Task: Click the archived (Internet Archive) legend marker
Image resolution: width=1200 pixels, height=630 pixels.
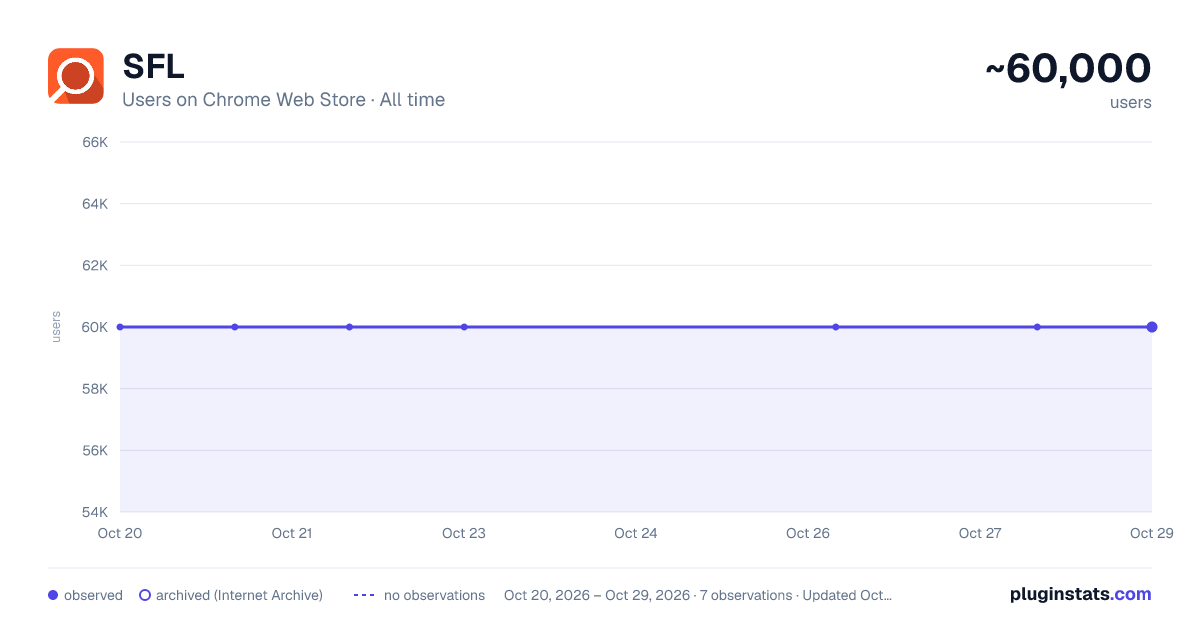Action: click(x=145, y=595)
